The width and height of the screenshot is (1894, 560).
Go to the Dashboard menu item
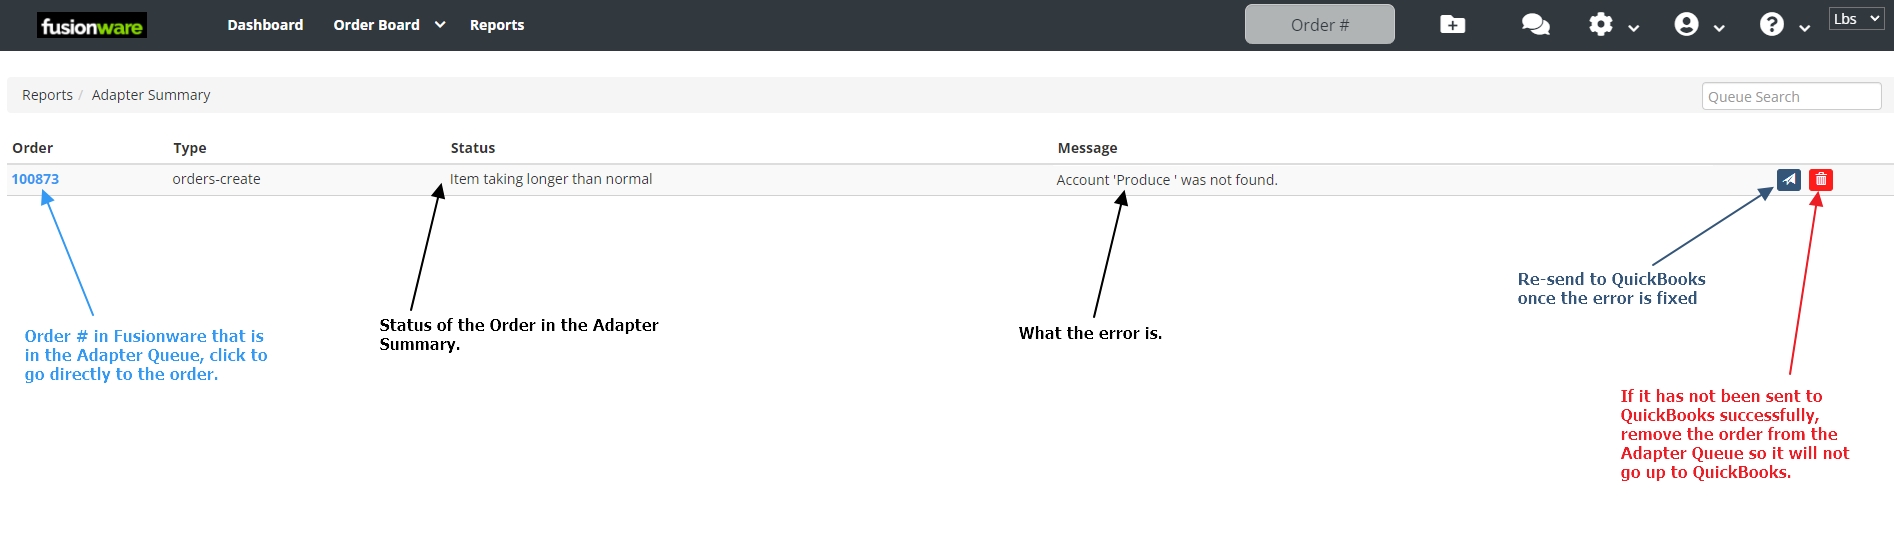265,25
